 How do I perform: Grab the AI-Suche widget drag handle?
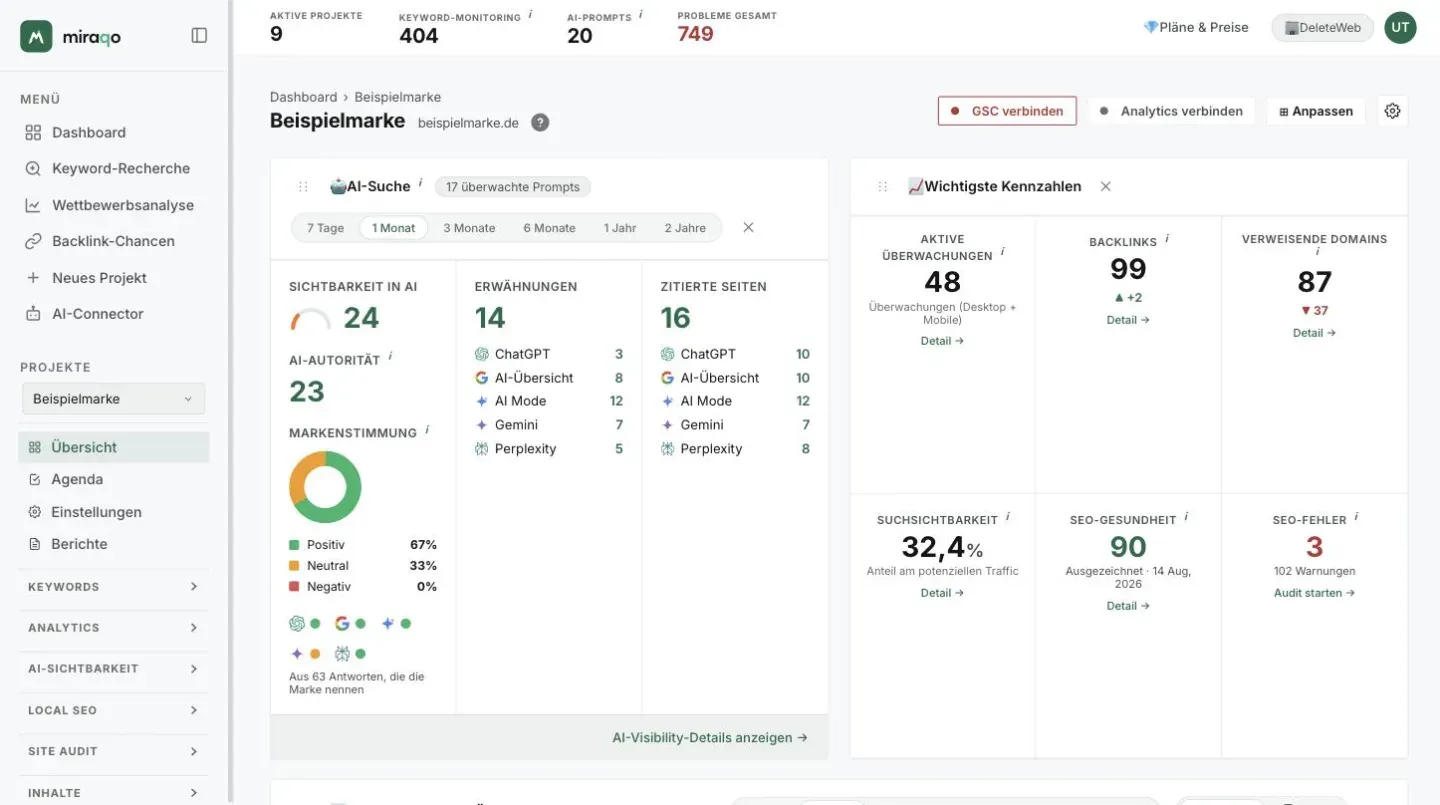click(303, 187)
